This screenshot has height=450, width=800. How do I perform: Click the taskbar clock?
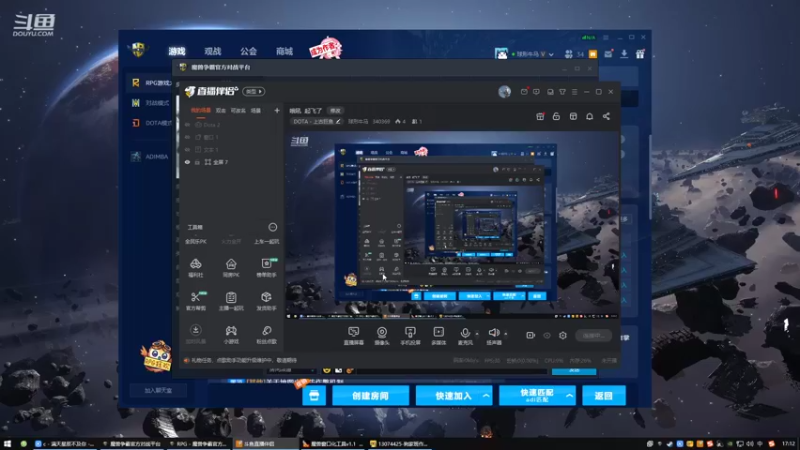(x=788, y=444)
